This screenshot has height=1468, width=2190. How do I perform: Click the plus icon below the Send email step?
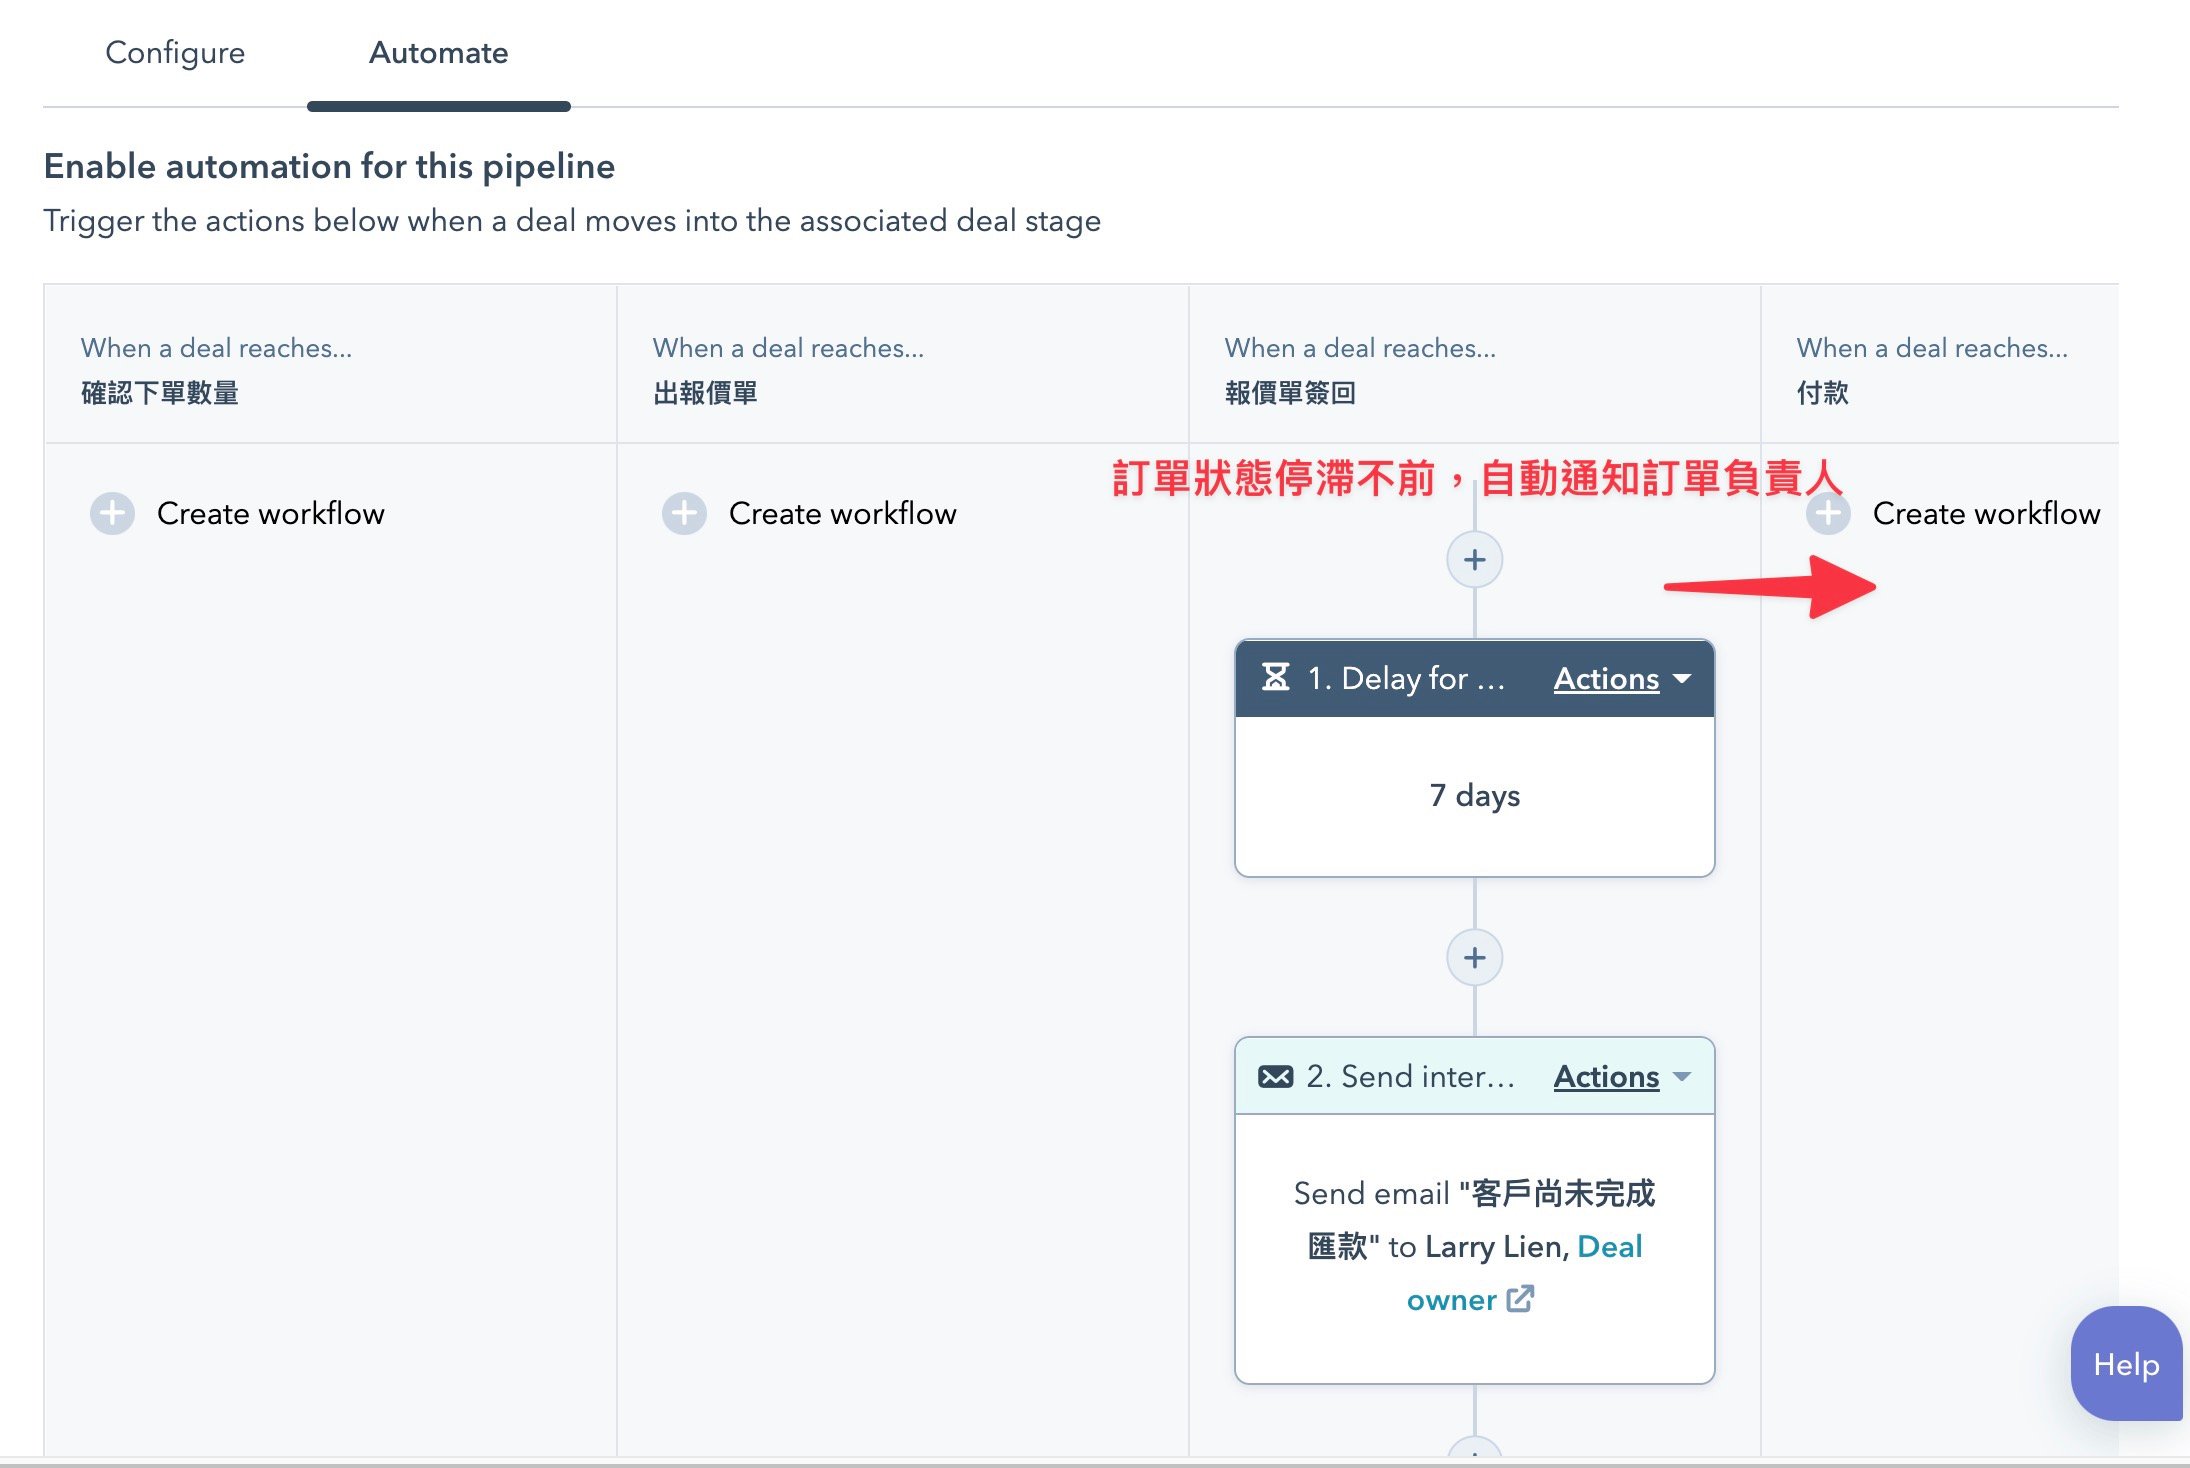point(1475,1456)
